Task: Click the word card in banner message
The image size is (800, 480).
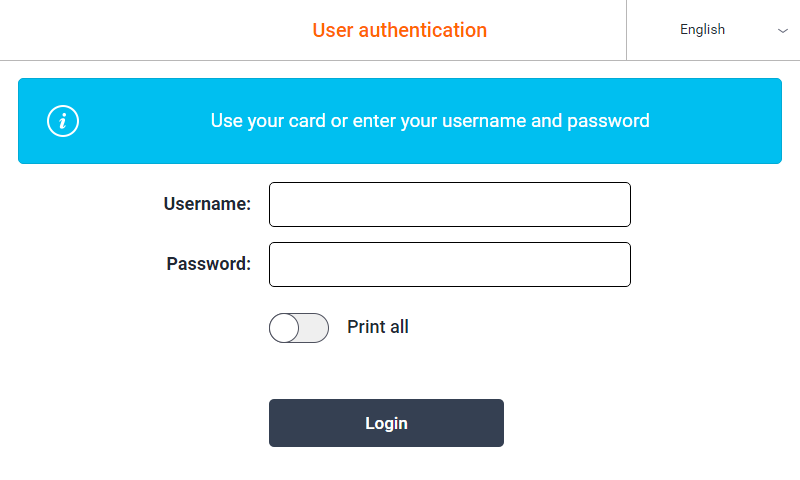Action: pos(307,121)
